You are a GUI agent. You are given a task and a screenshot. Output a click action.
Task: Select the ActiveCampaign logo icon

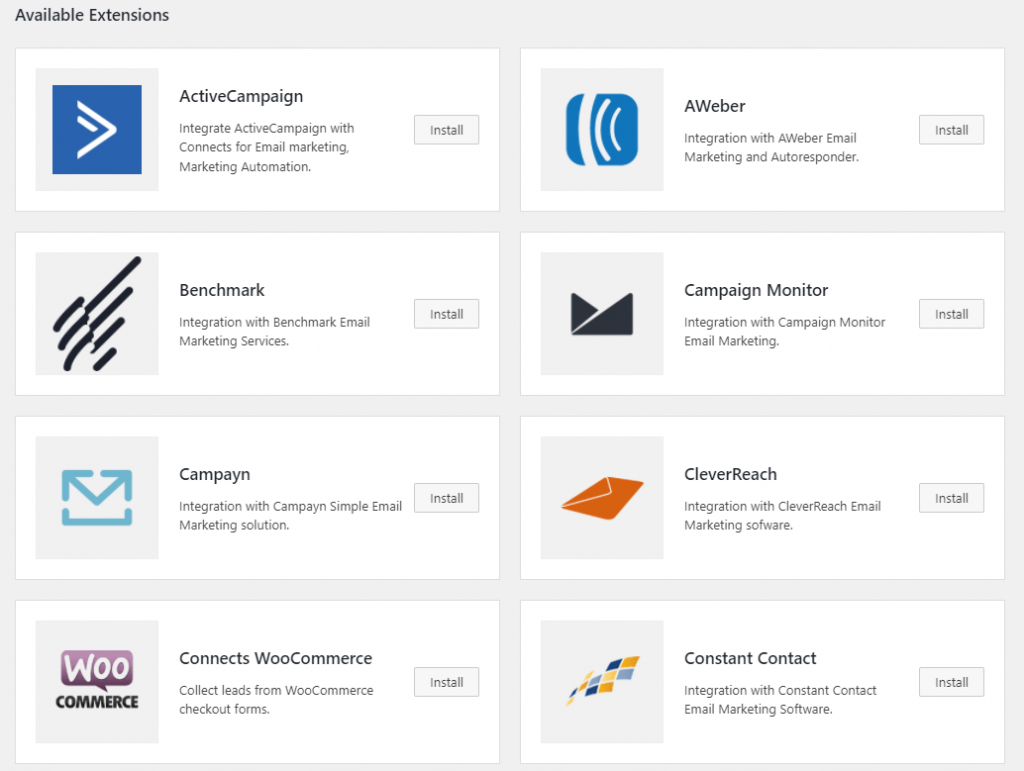tap(96, 130)
